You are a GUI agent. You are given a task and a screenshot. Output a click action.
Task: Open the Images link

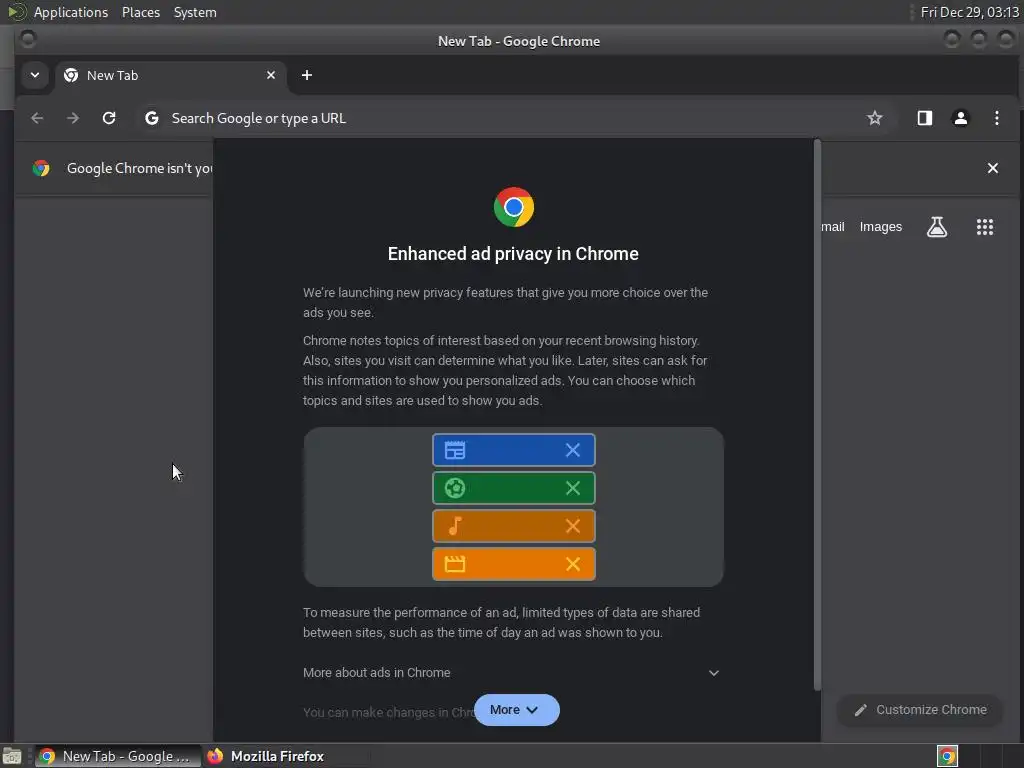[880, 227]
